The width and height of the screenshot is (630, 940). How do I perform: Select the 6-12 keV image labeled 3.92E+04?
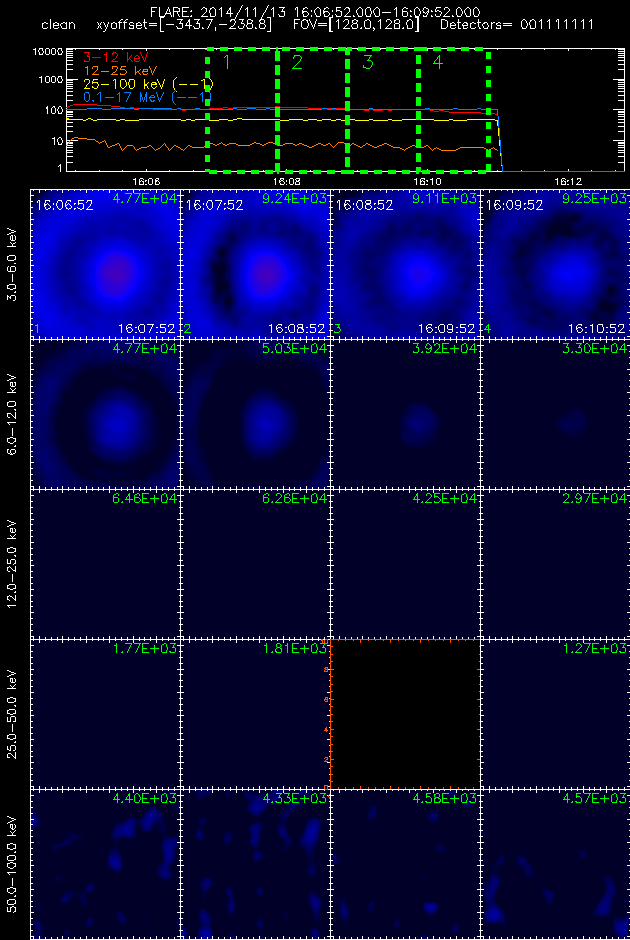tap(405, 413)
